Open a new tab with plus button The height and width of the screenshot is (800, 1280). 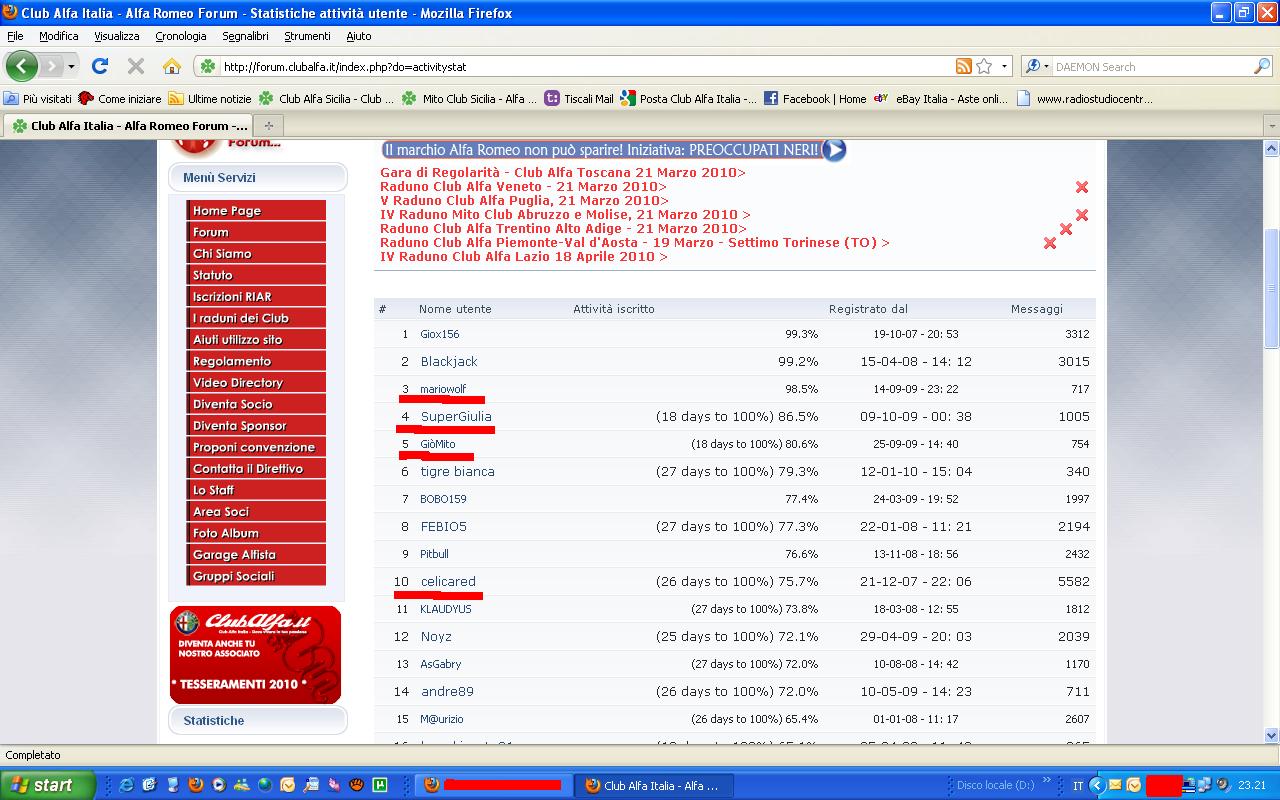(268, 126)
